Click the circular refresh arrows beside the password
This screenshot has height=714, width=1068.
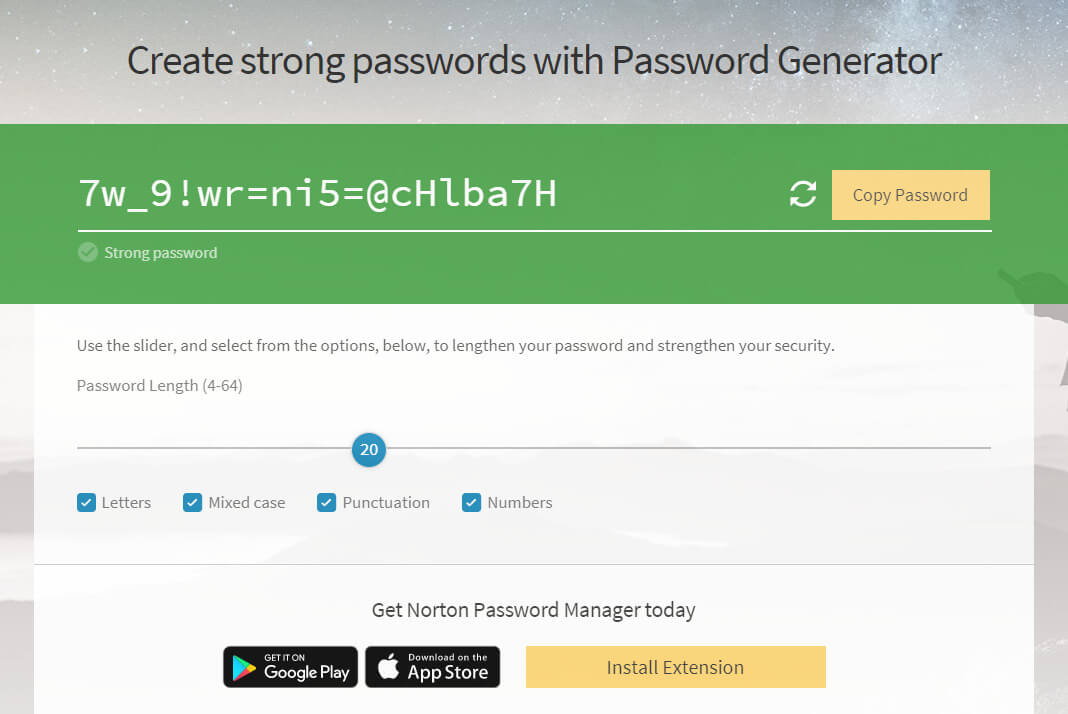[802, 195]
